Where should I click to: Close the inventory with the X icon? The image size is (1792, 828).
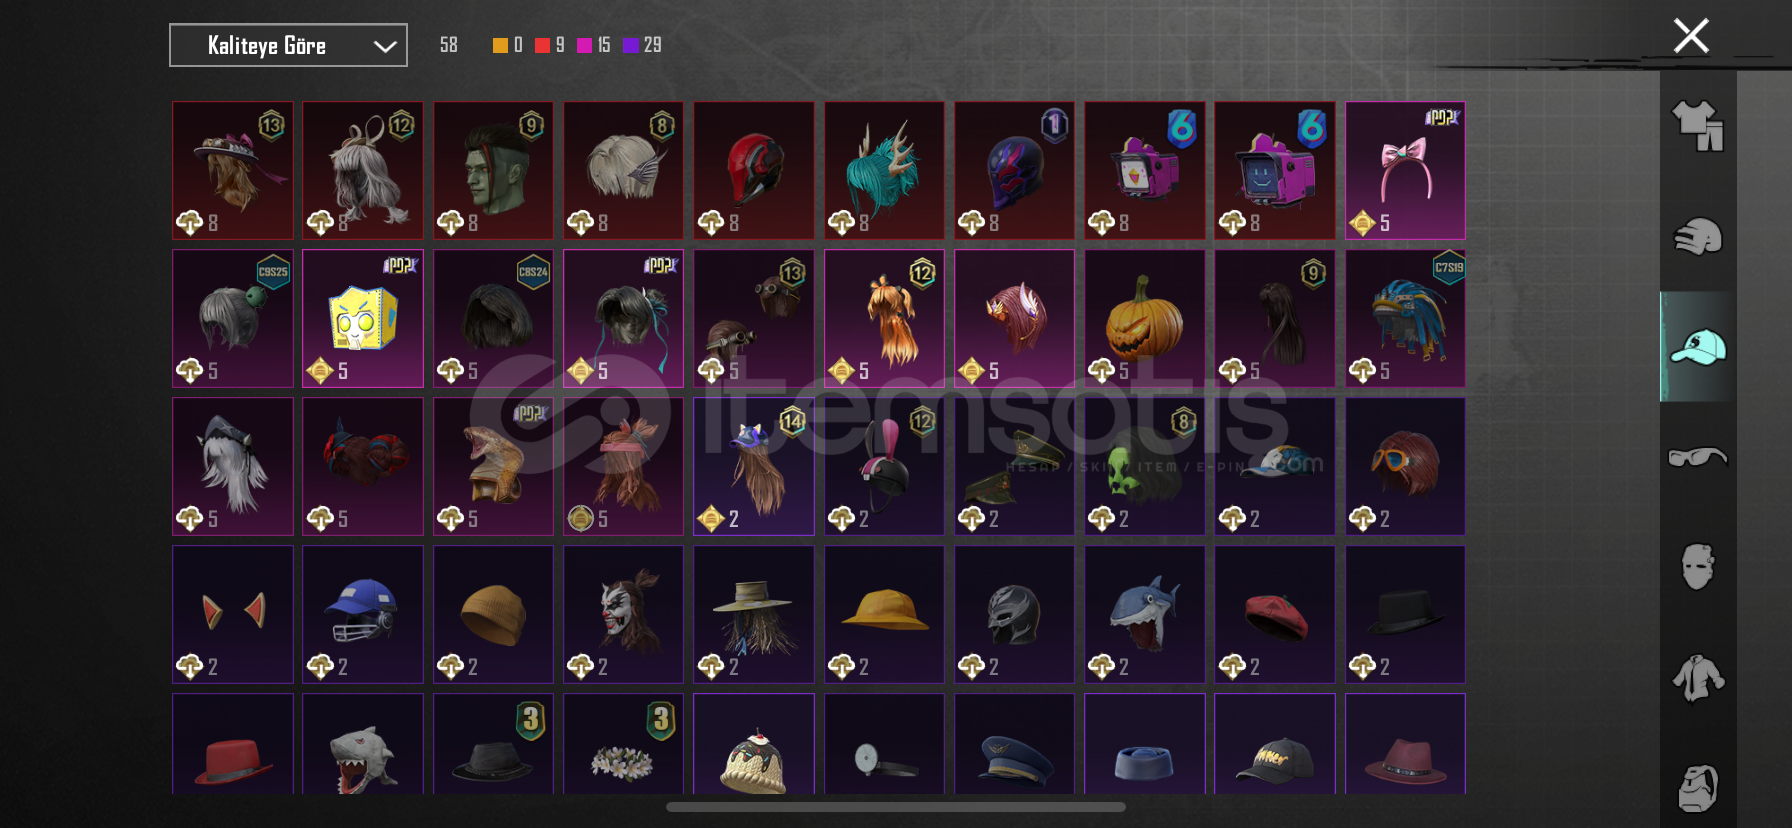1691,36
